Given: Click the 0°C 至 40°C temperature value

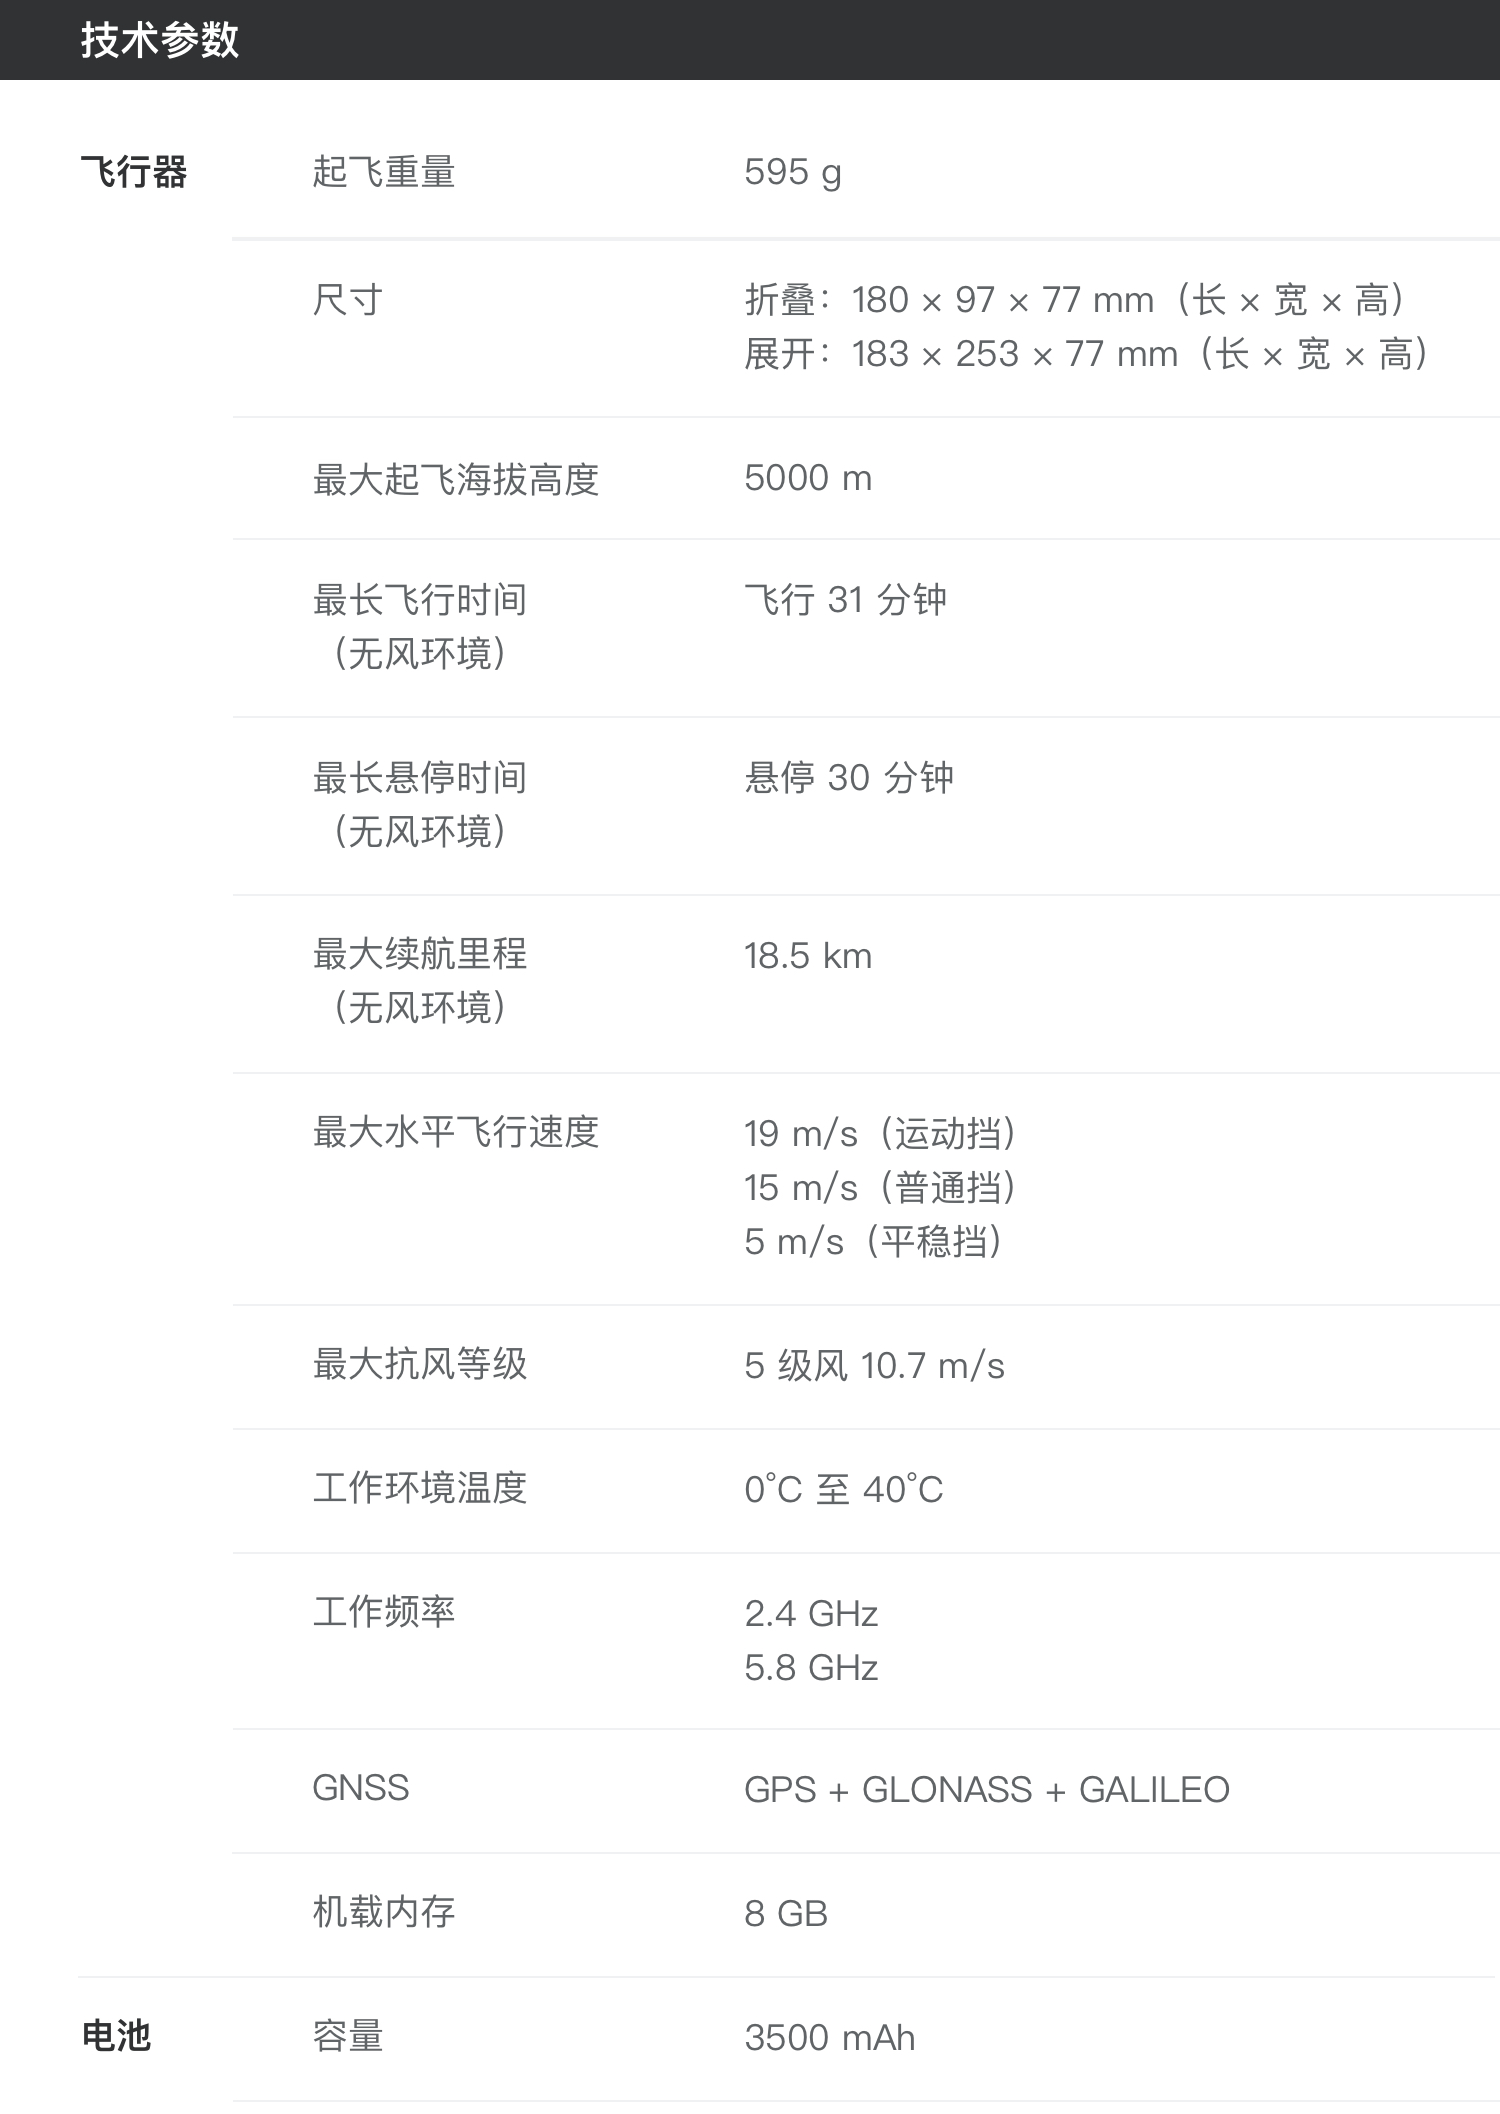Looking at the screenshot, I should coord(844,1490).
